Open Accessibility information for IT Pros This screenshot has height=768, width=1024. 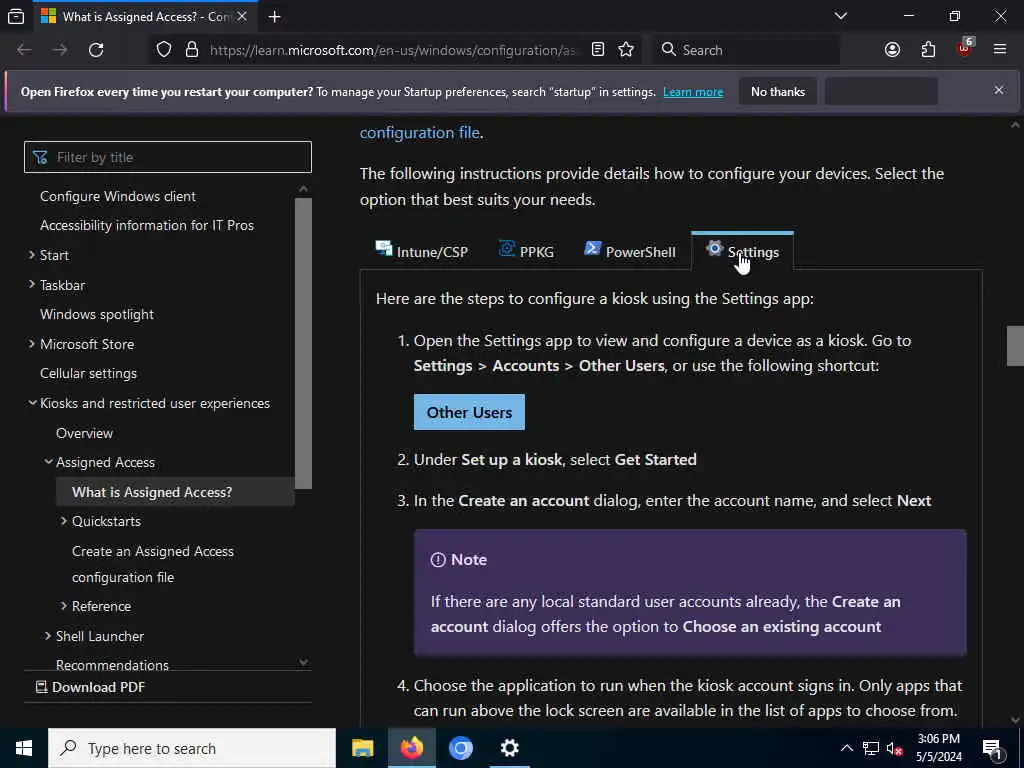pos(147,225)
